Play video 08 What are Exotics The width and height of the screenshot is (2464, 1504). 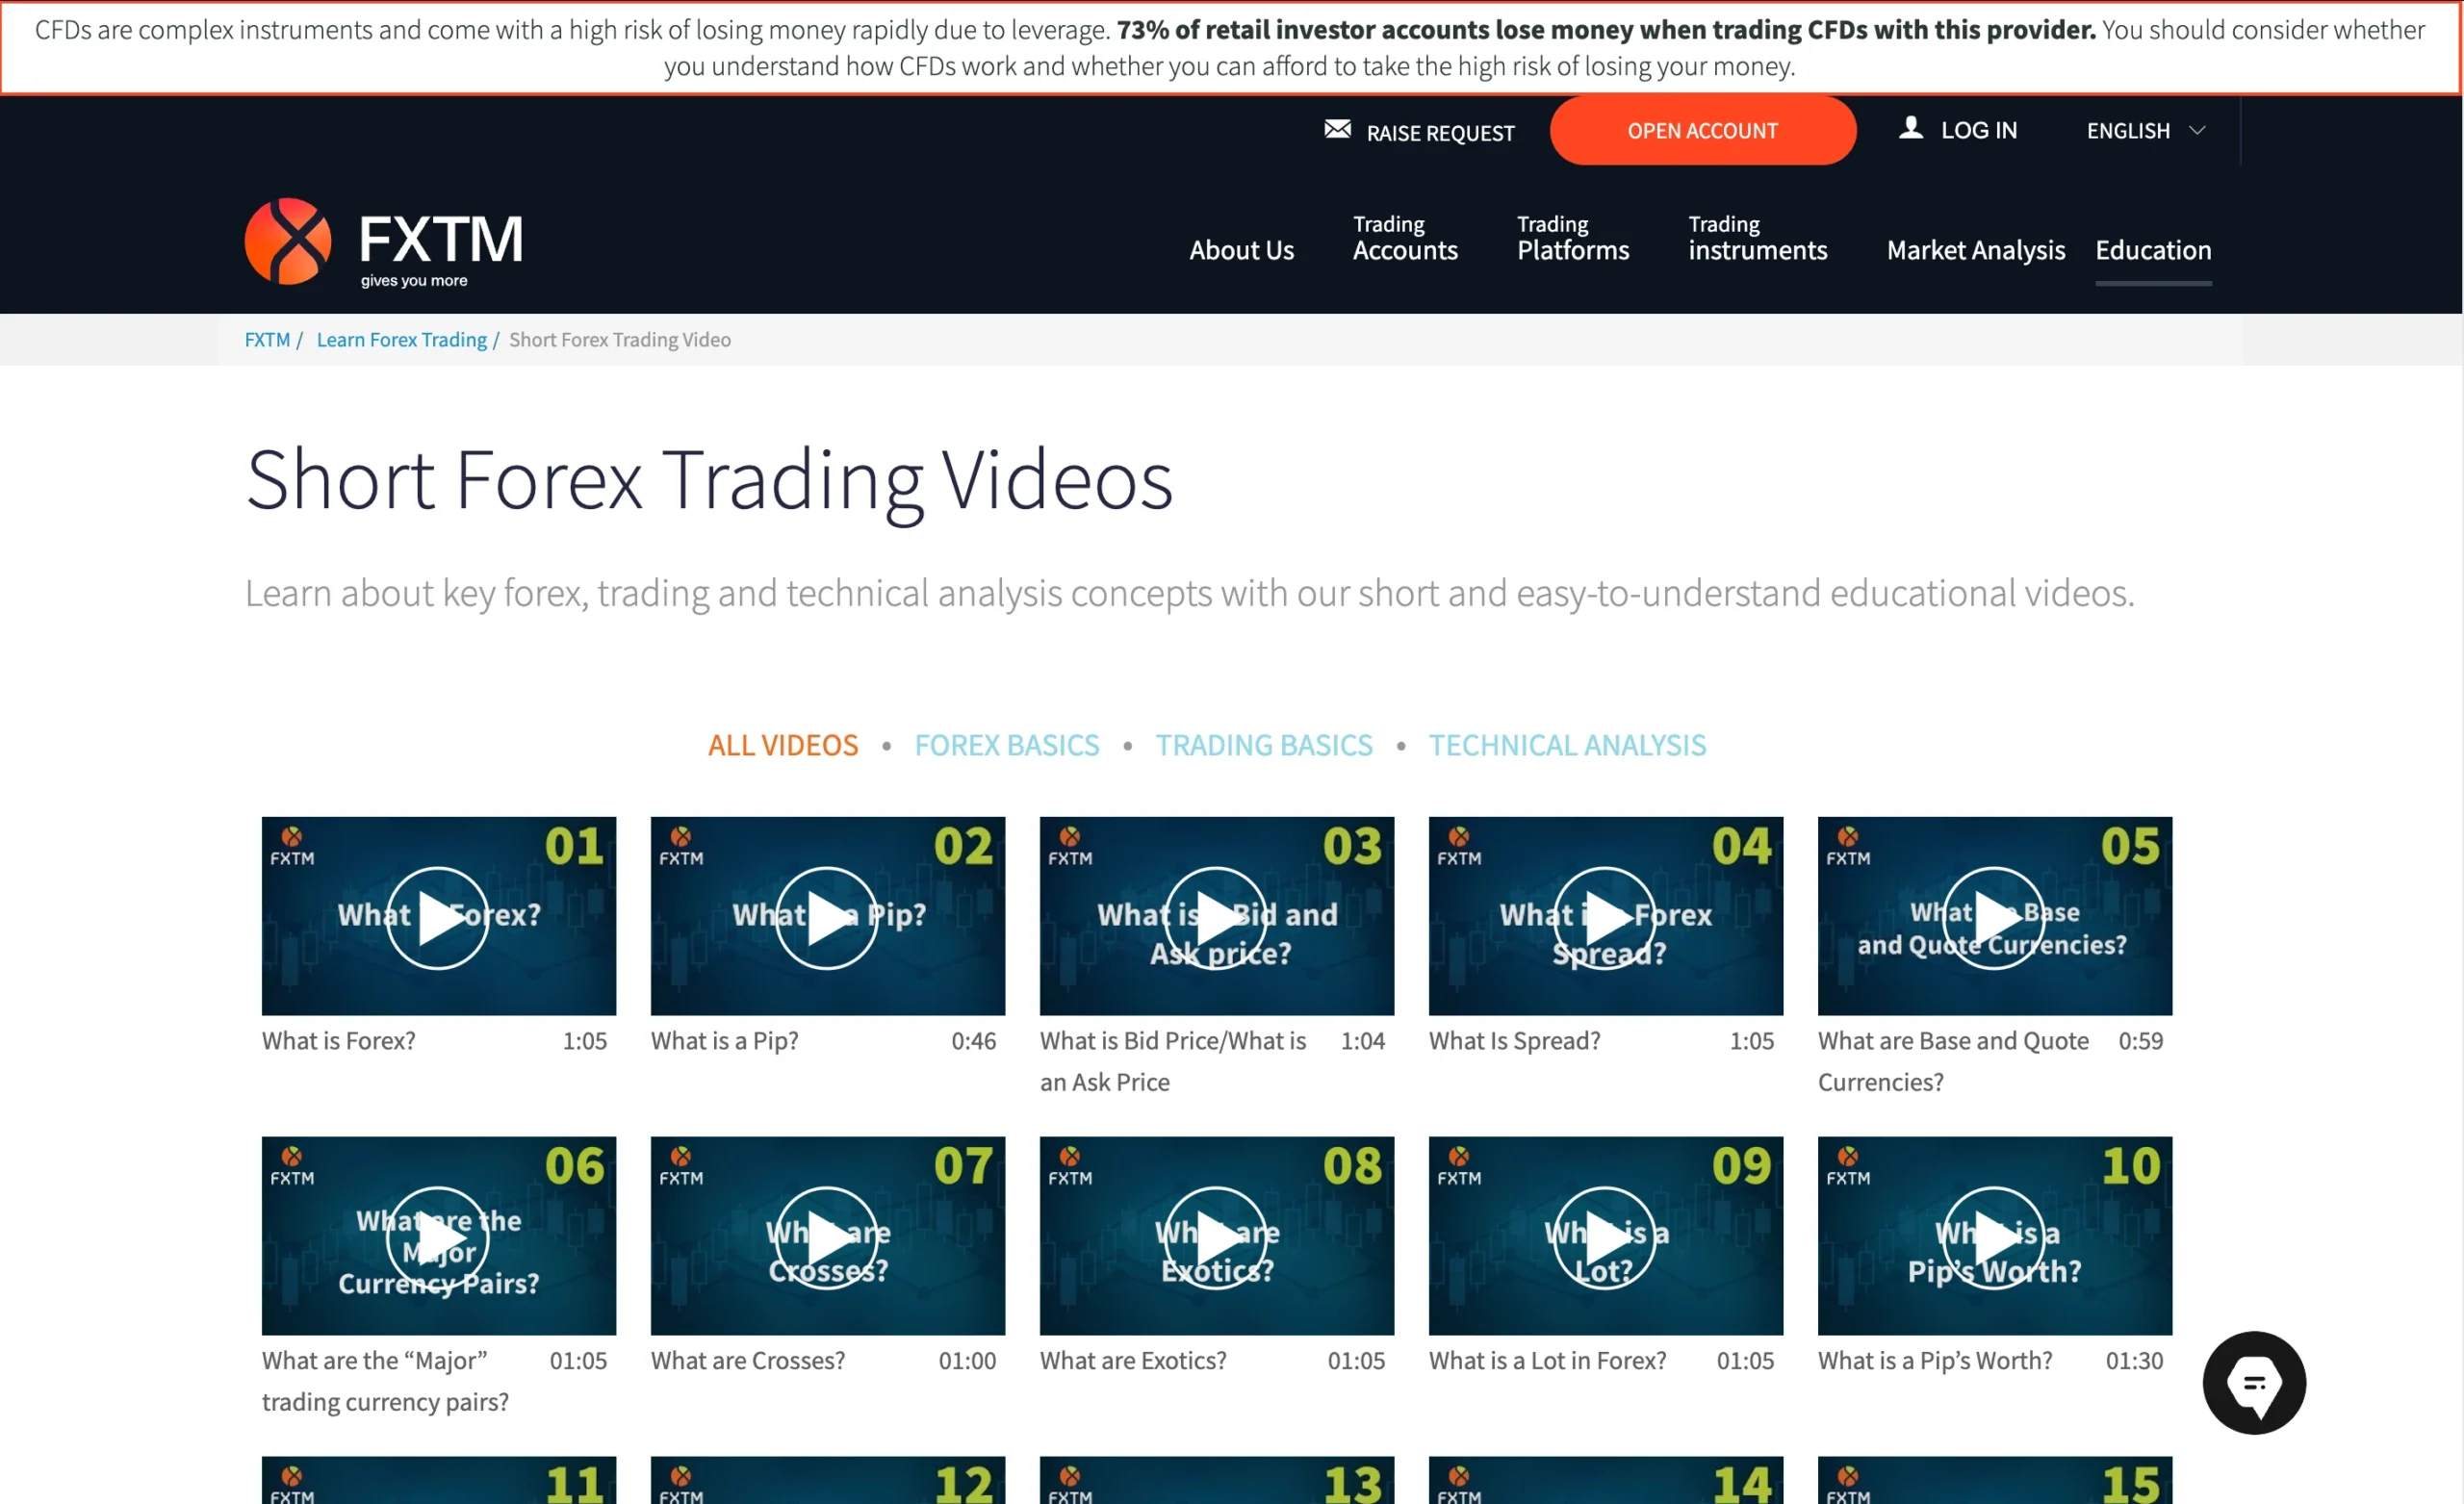click(1216, 1237)
